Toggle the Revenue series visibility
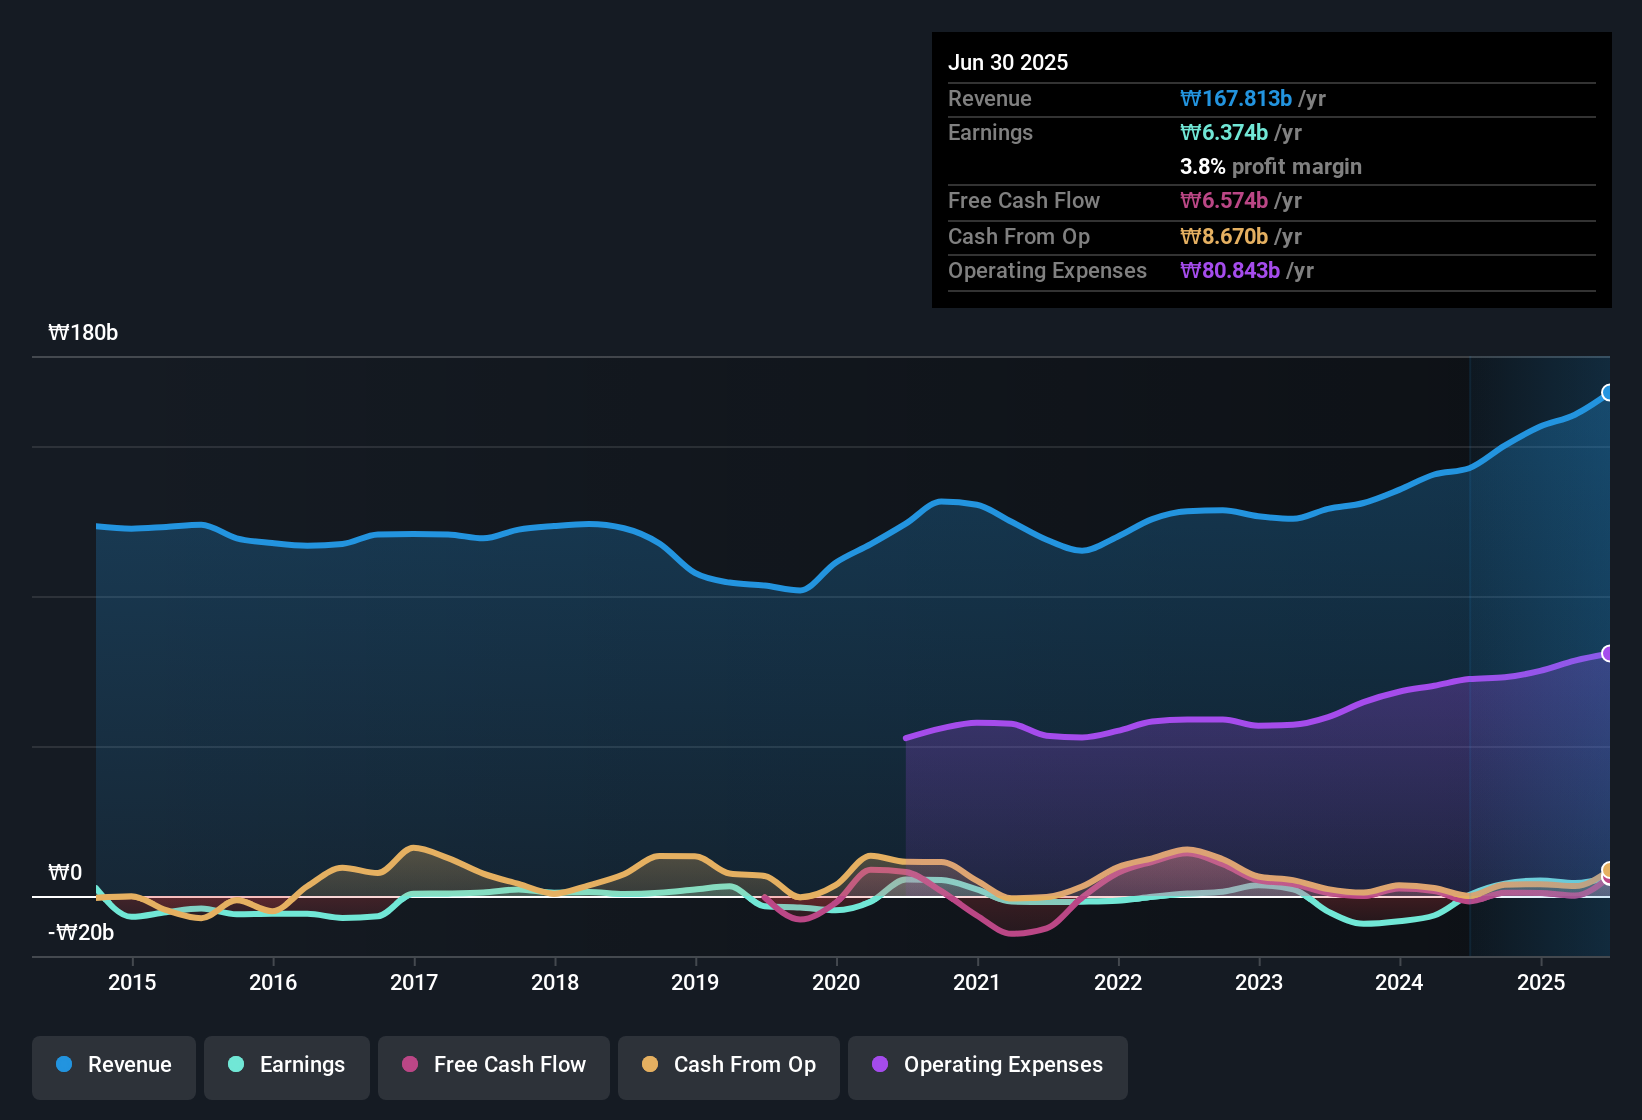The height and width of the screenshot is (1120, 1642). click(x=113, y=1065)
